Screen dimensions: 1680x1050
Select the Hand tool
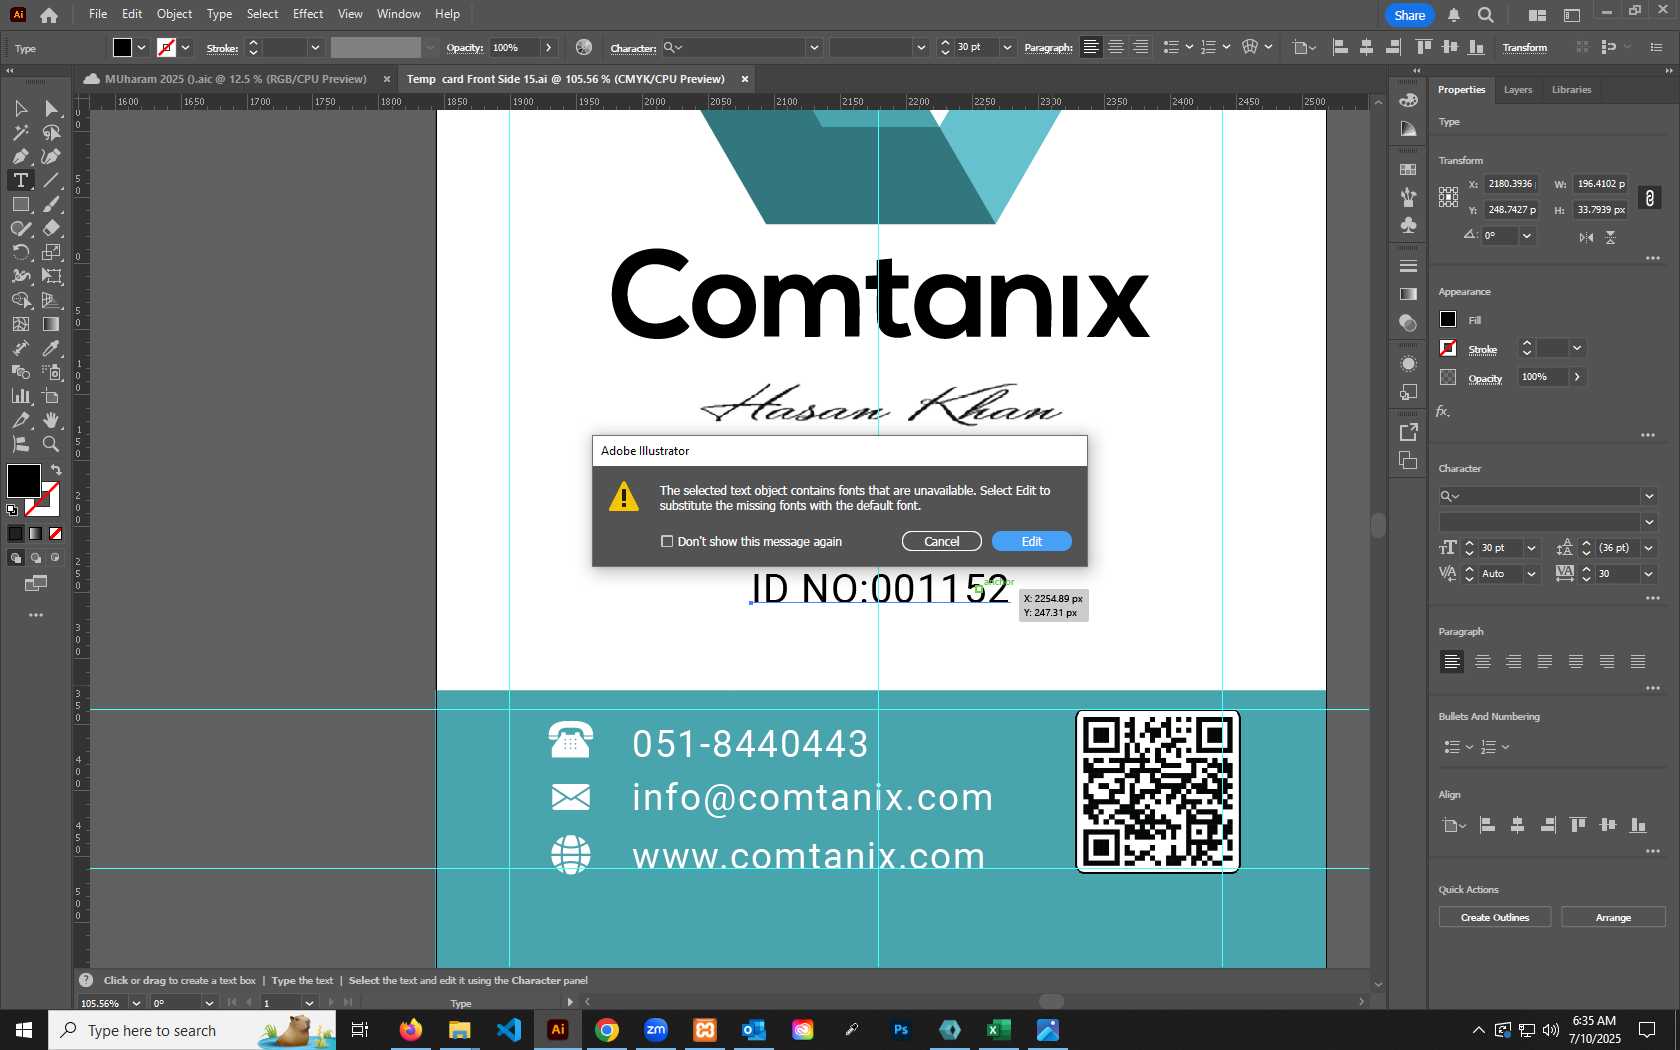51,420
